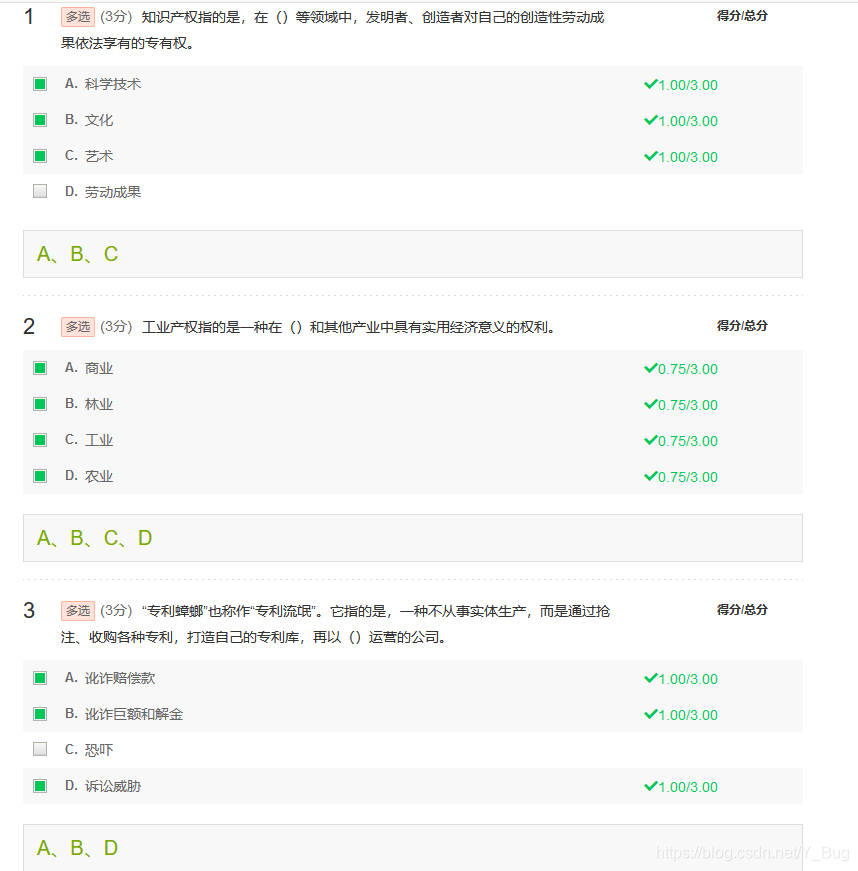Click the 多选 badge on question 2
Viewport: 858px width, 871px height.
coord(77,326)
